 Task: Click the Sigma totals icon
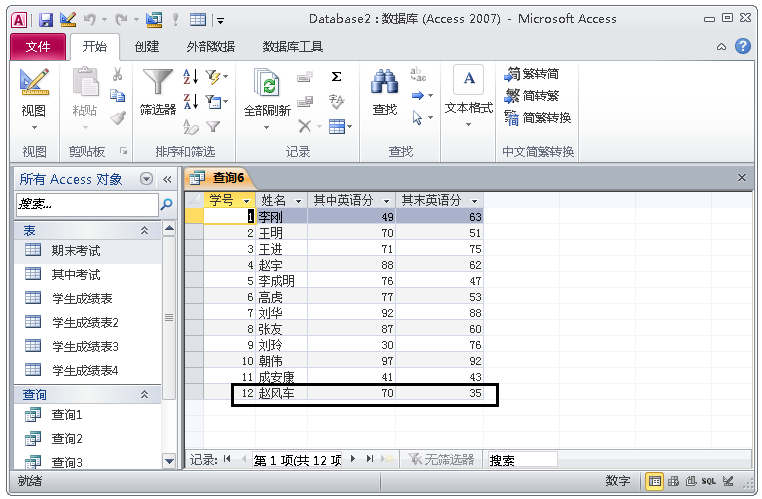(x=336, y=76)
